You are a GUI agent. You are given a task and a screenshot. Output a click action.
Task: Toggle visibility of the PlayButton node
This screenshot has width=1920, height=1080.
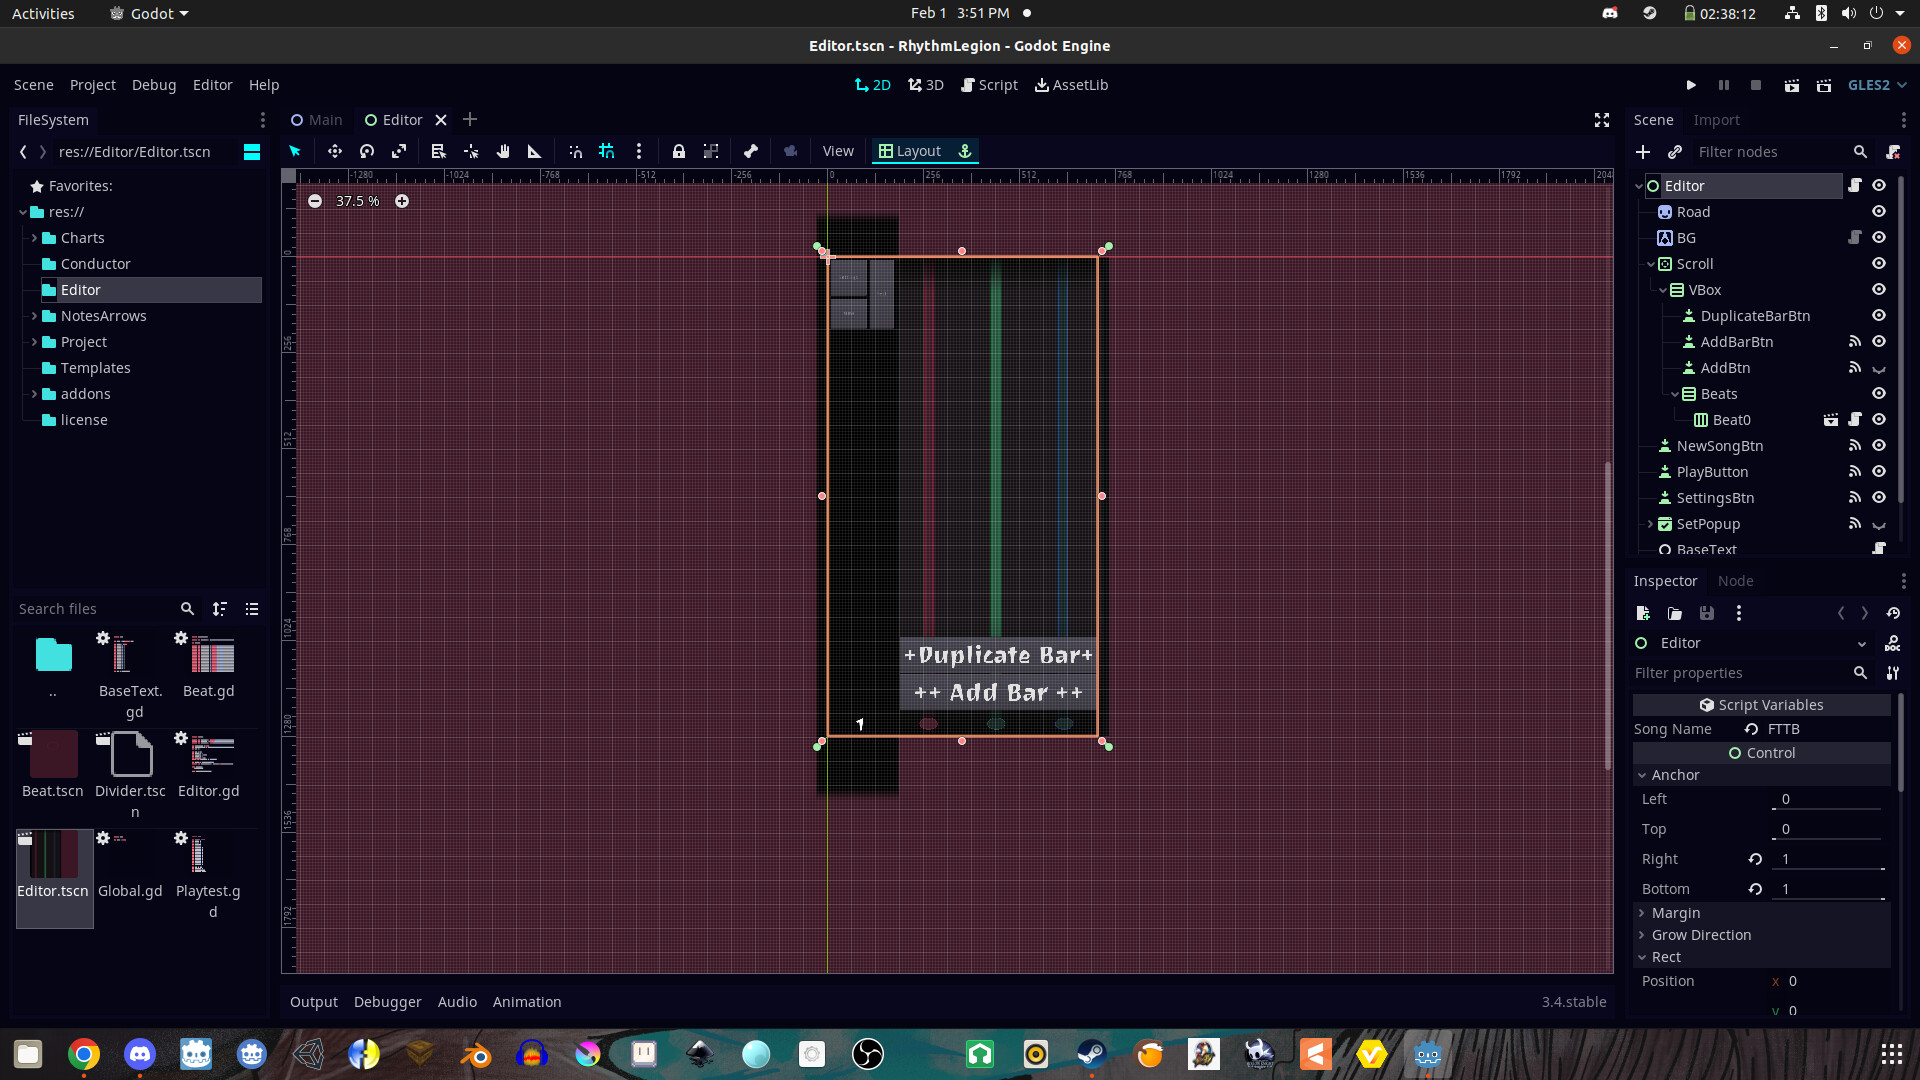pyautogui.click(x=1879, y=471)
